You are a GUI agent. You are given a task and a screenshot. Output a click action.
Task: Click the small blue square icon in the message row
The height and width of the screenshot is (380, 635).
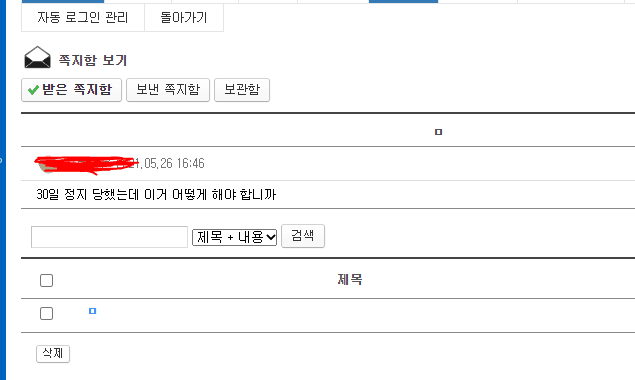[92, 311]
